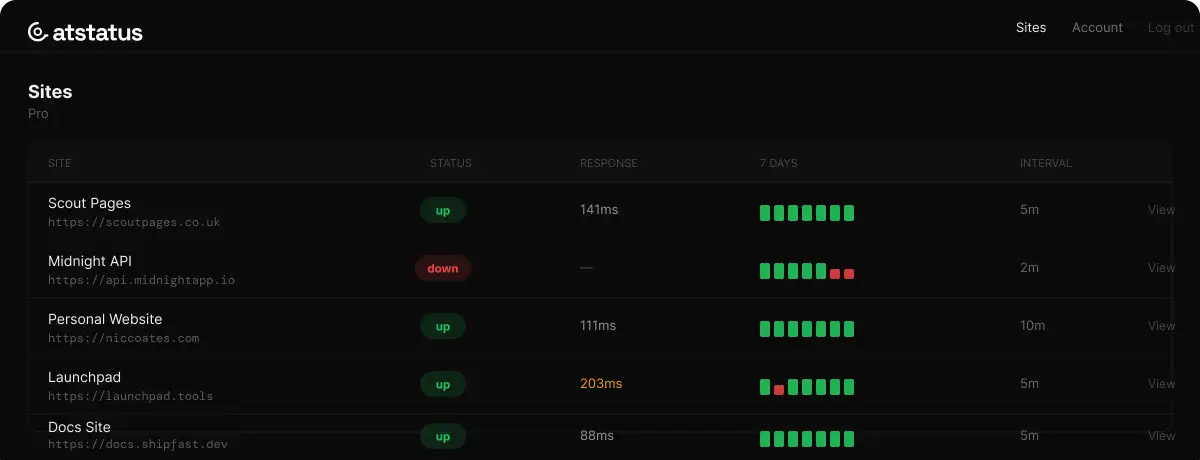Click the Sites page heading
The height and width of the screenshot is (460, 1200).
click(x=50, y=91)
